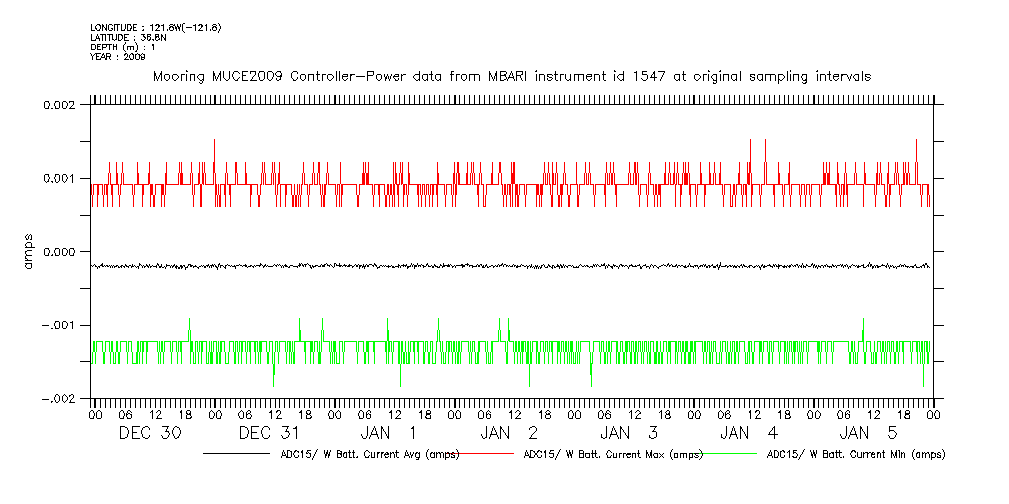The width and height of the screenshot is (1009, 504).
Task: Select the Batt. Current Max legend entry
Action: 610,454
